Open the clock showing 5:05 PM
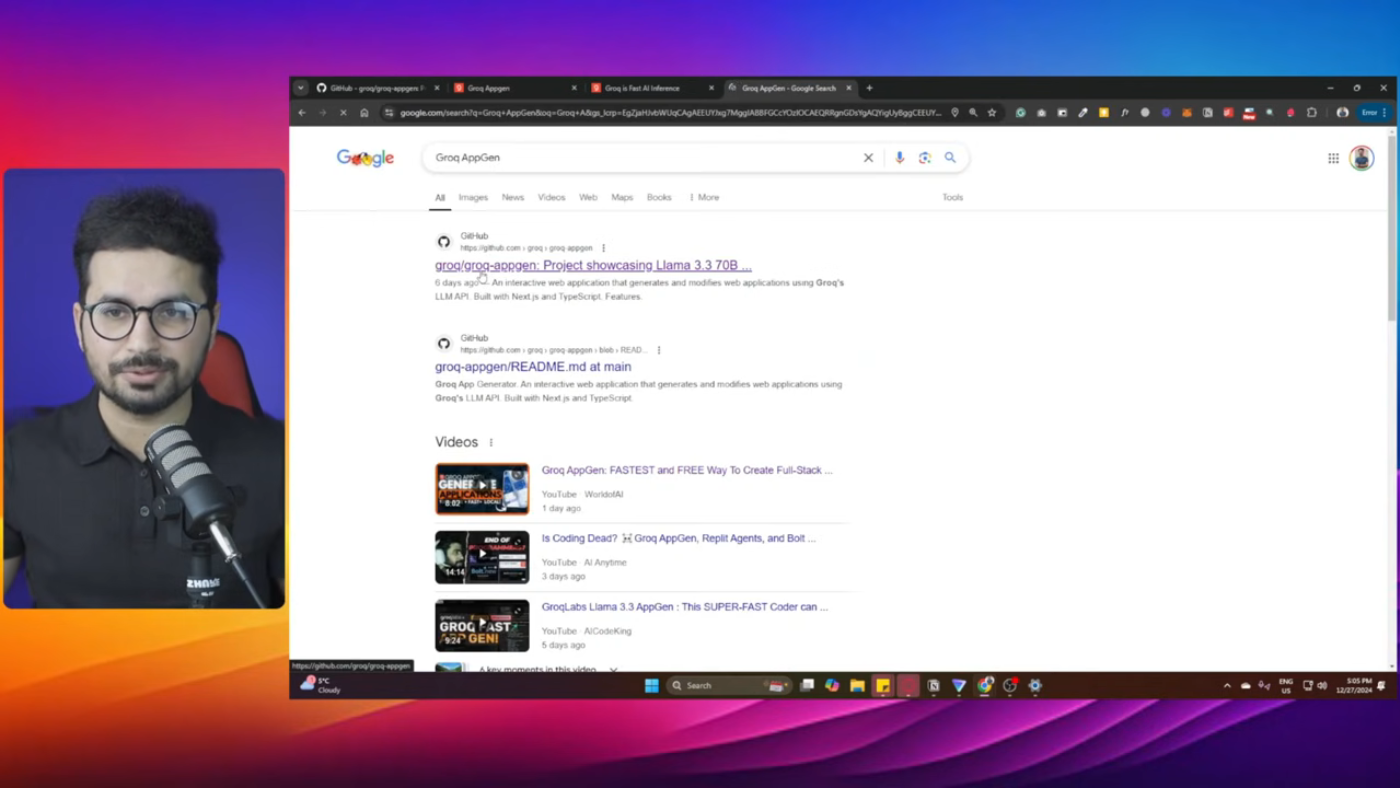 1359,685
